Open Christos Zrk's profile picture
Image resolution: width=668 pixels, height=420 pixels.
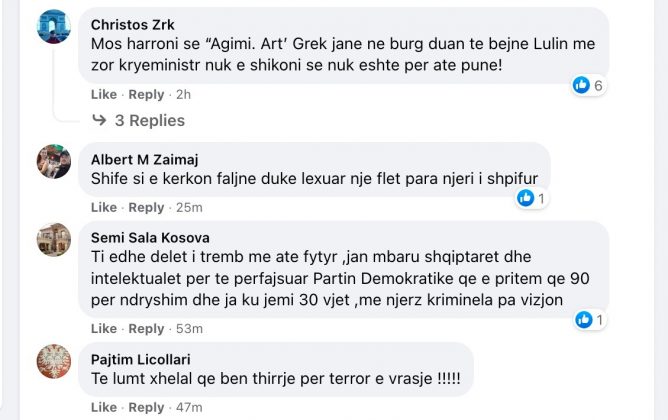(54, 26)
